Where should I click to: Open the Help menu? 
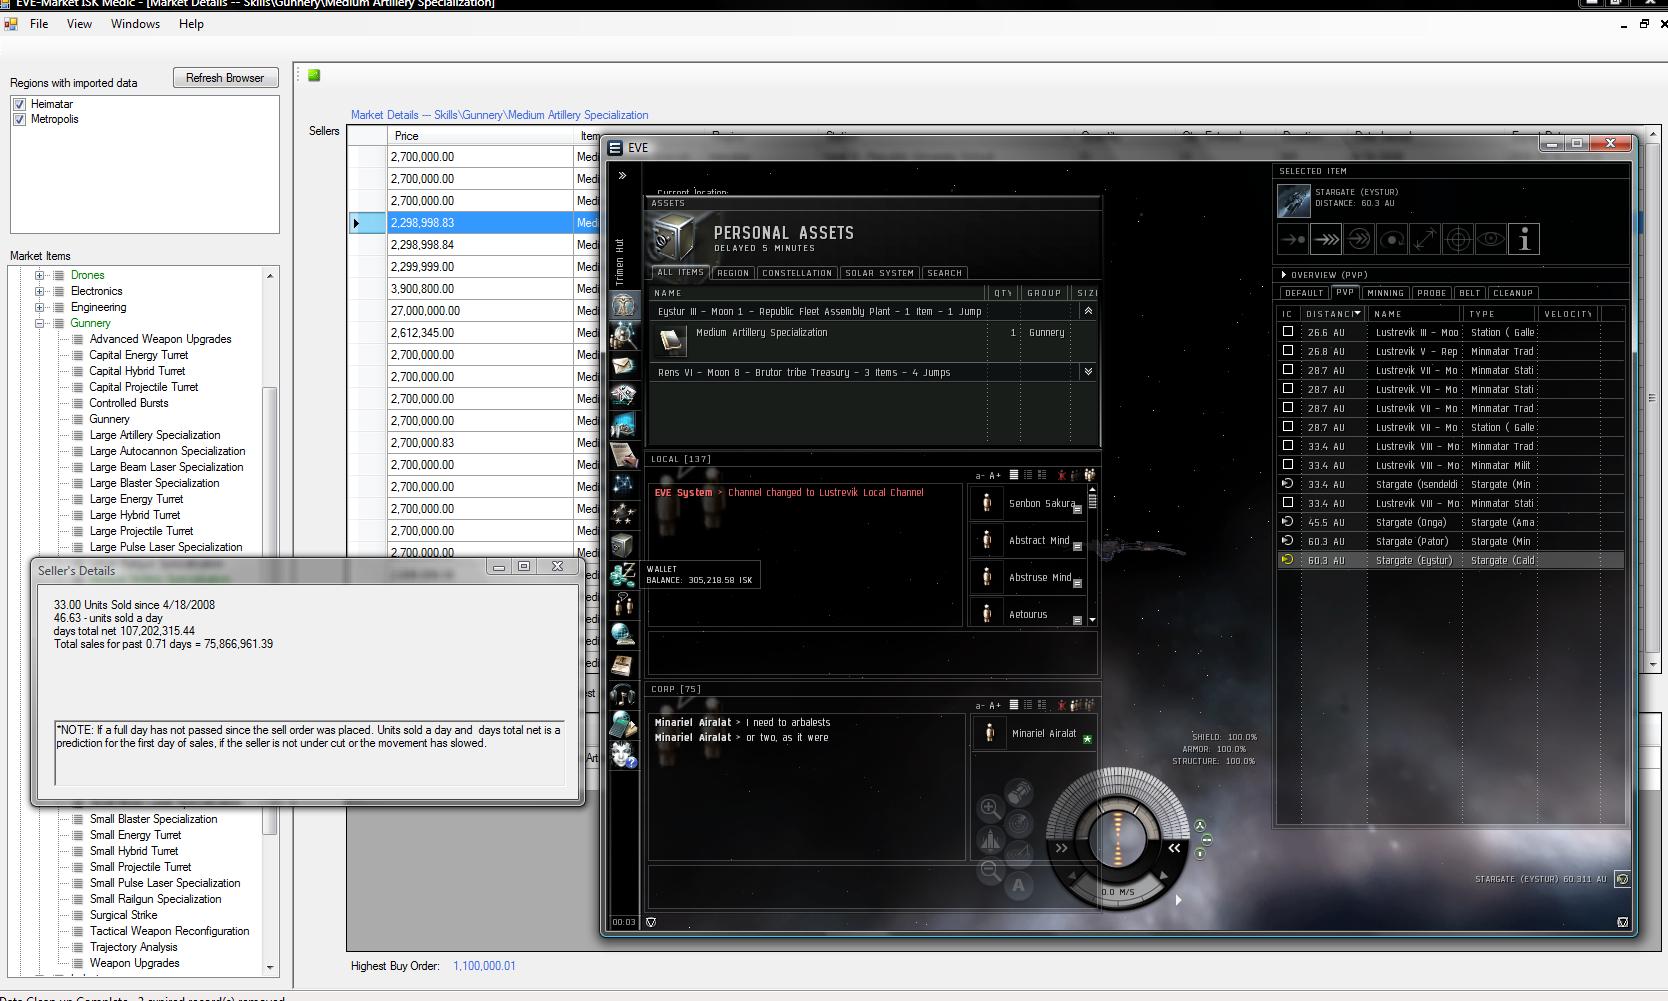(191, 24)
